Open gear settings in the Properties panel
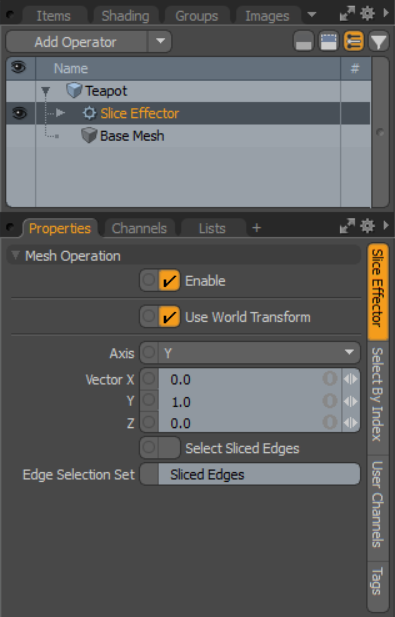 click(x=367, y=226)
